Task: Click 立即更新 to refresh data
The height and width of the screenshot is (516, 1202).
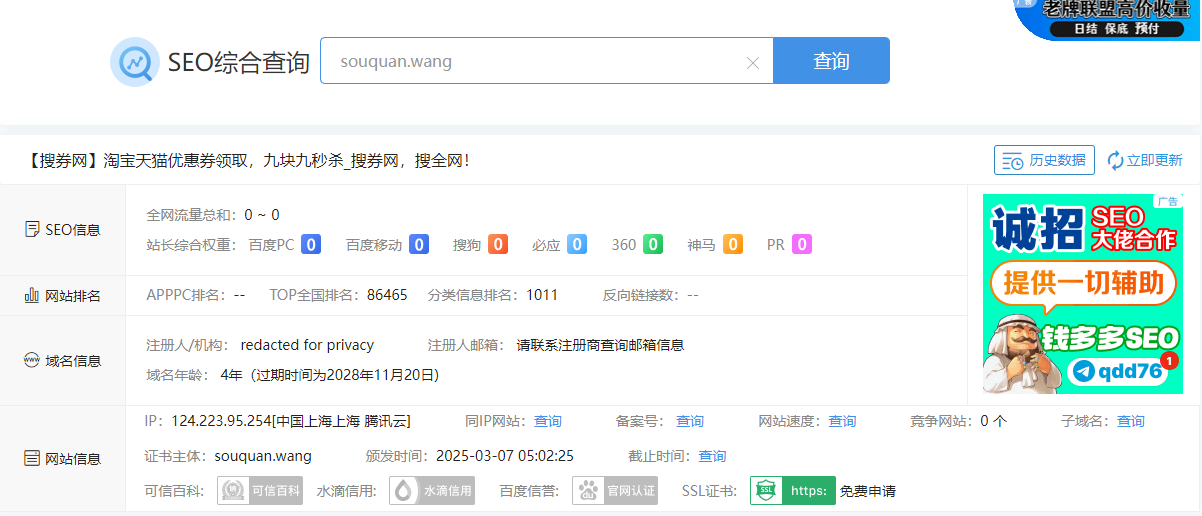Action: [1144, 160]
